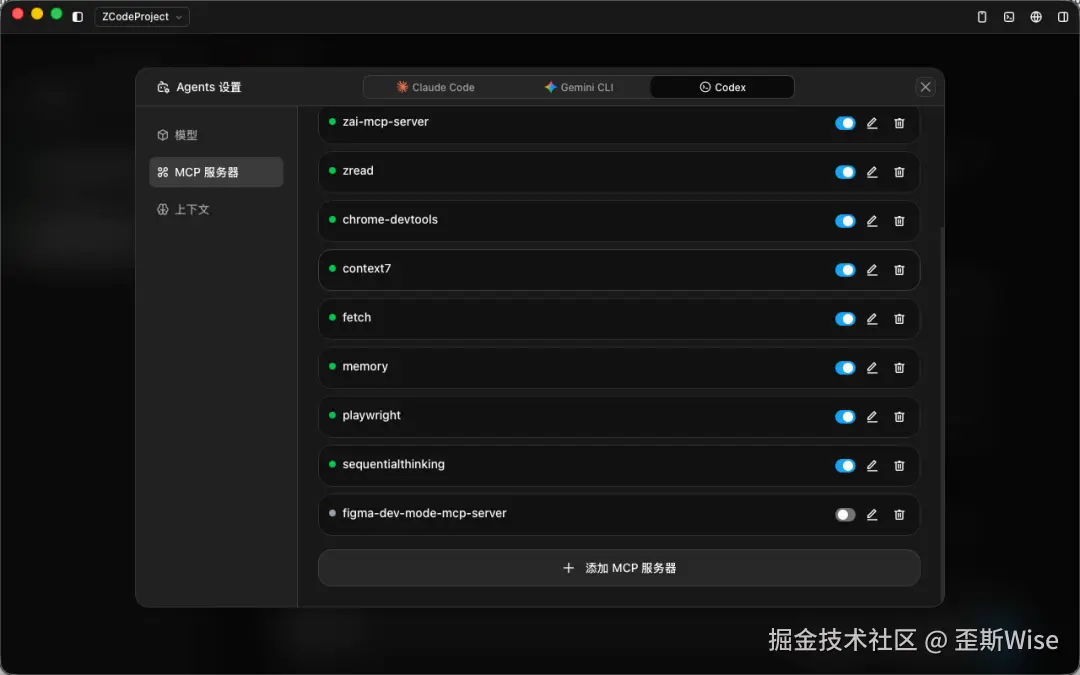Screen dimensions: 1080x675
Task: Enable the figma-dev-mode-mcp-server switch
Action: [x=845, y=515]
